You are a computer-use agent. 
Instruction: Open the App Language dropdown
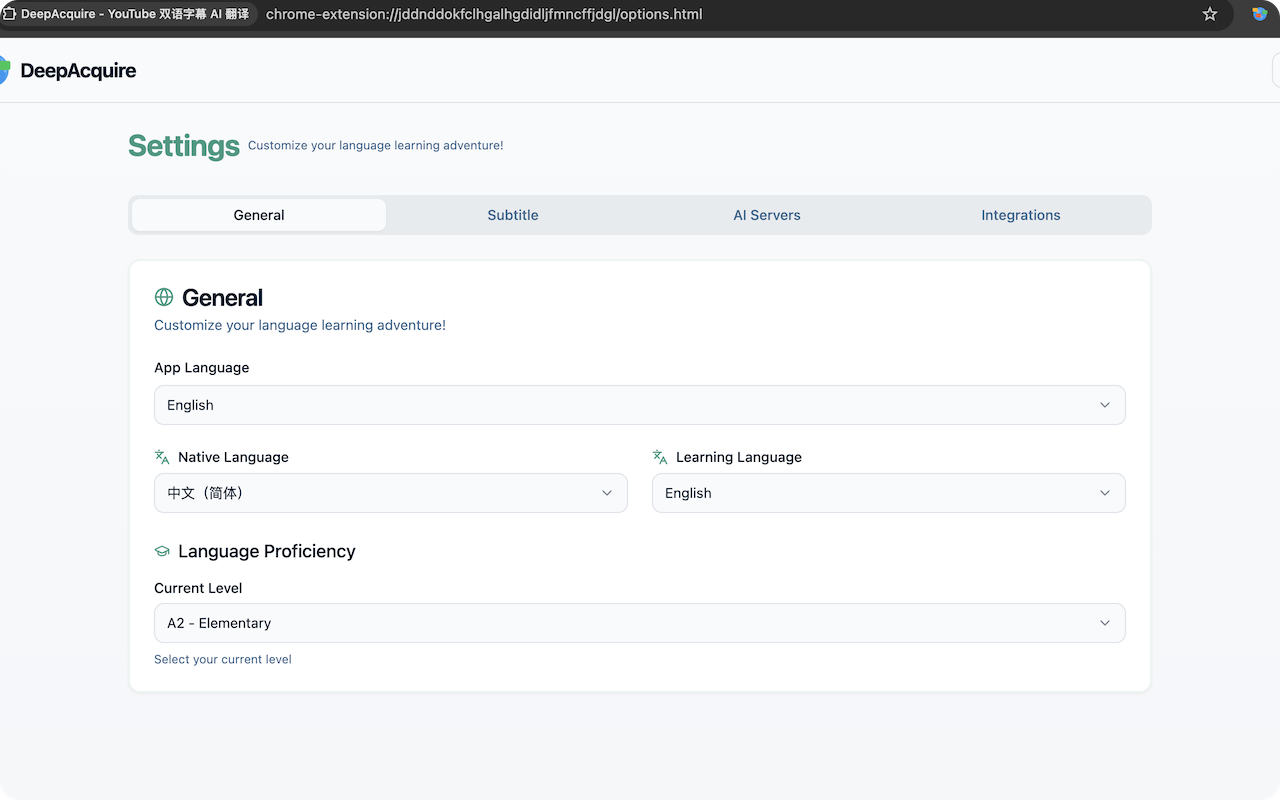[x=639, y=405]
